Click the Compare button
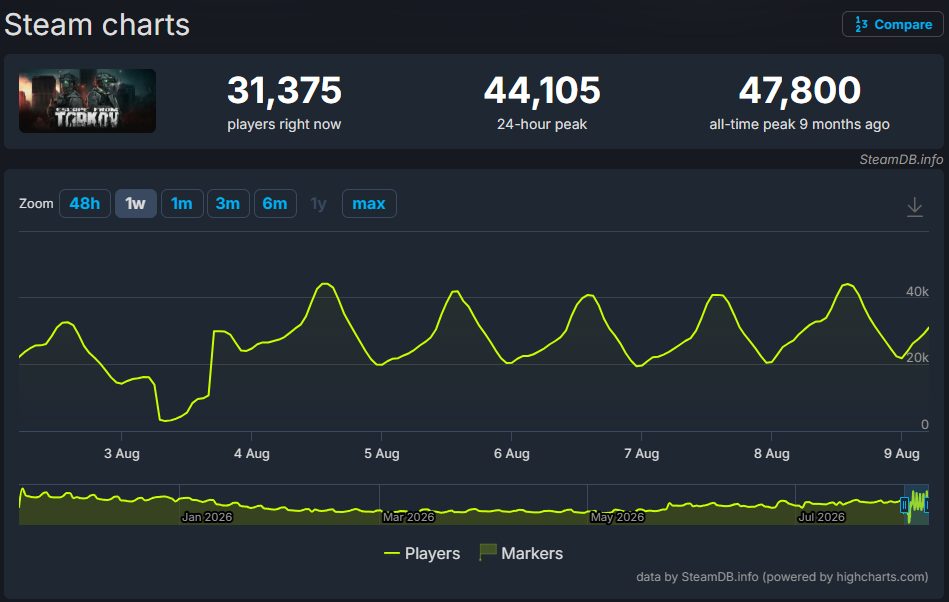949x602 pixels. 893,24
